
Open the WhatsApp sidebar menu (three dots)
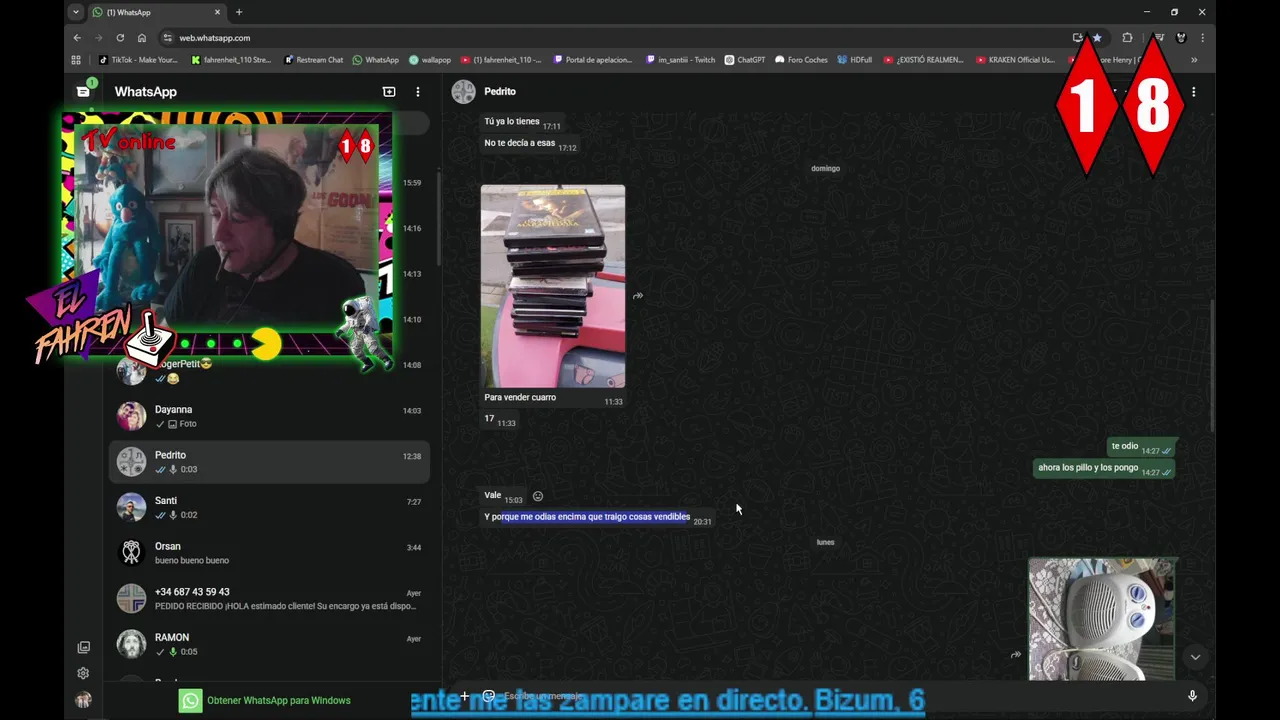coord(418,92)
